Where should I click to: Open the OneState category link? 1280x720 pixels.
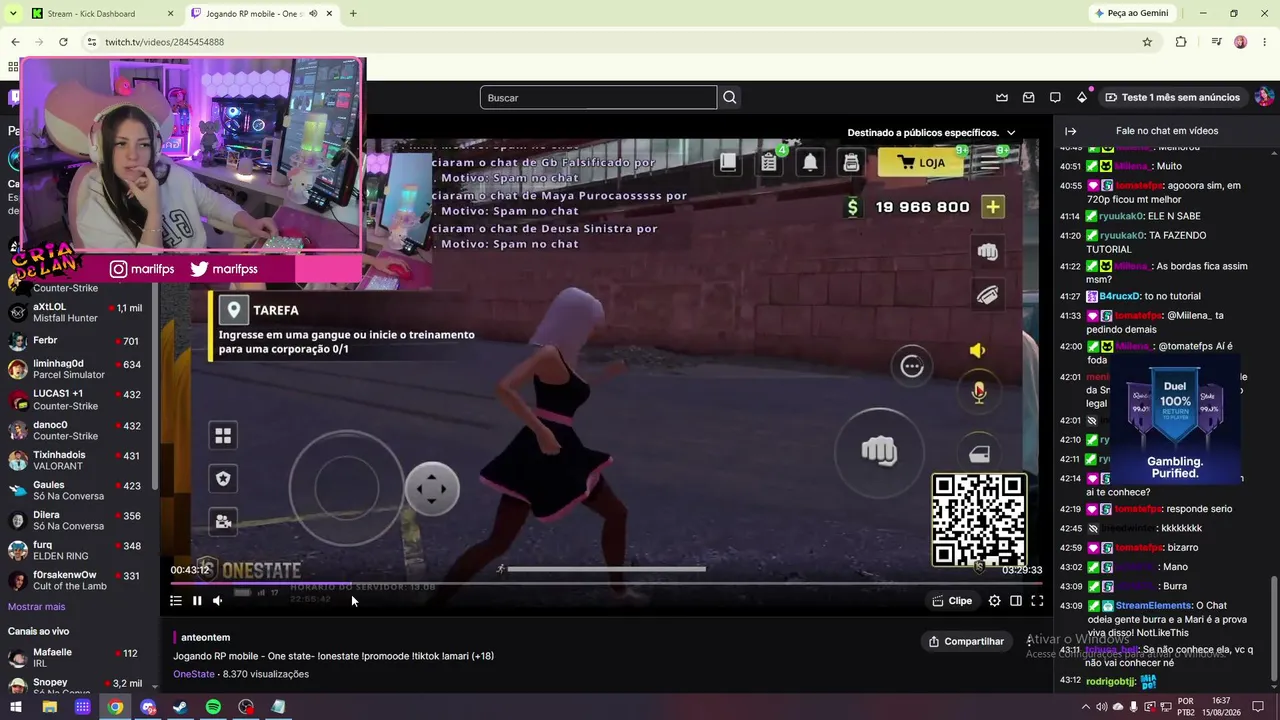(194, 674)
